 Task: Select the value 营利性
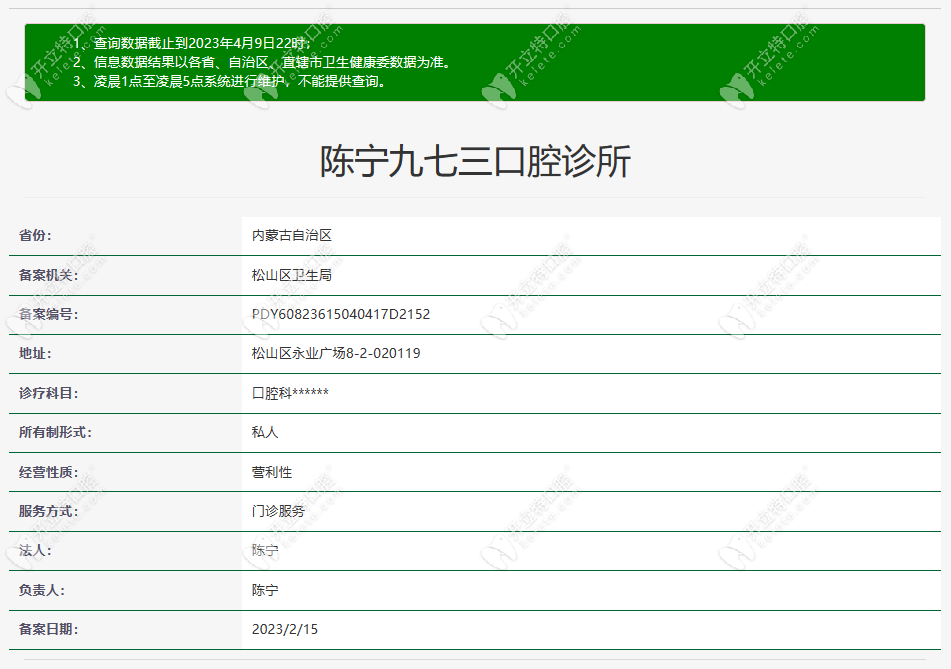[x=272, y=472]
